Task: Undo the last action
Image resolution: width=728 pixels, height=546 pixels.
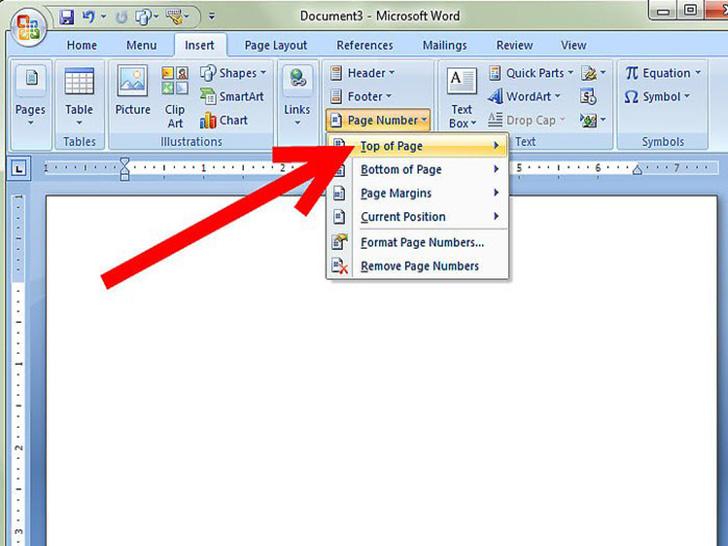Action: [x=89, y=17]
